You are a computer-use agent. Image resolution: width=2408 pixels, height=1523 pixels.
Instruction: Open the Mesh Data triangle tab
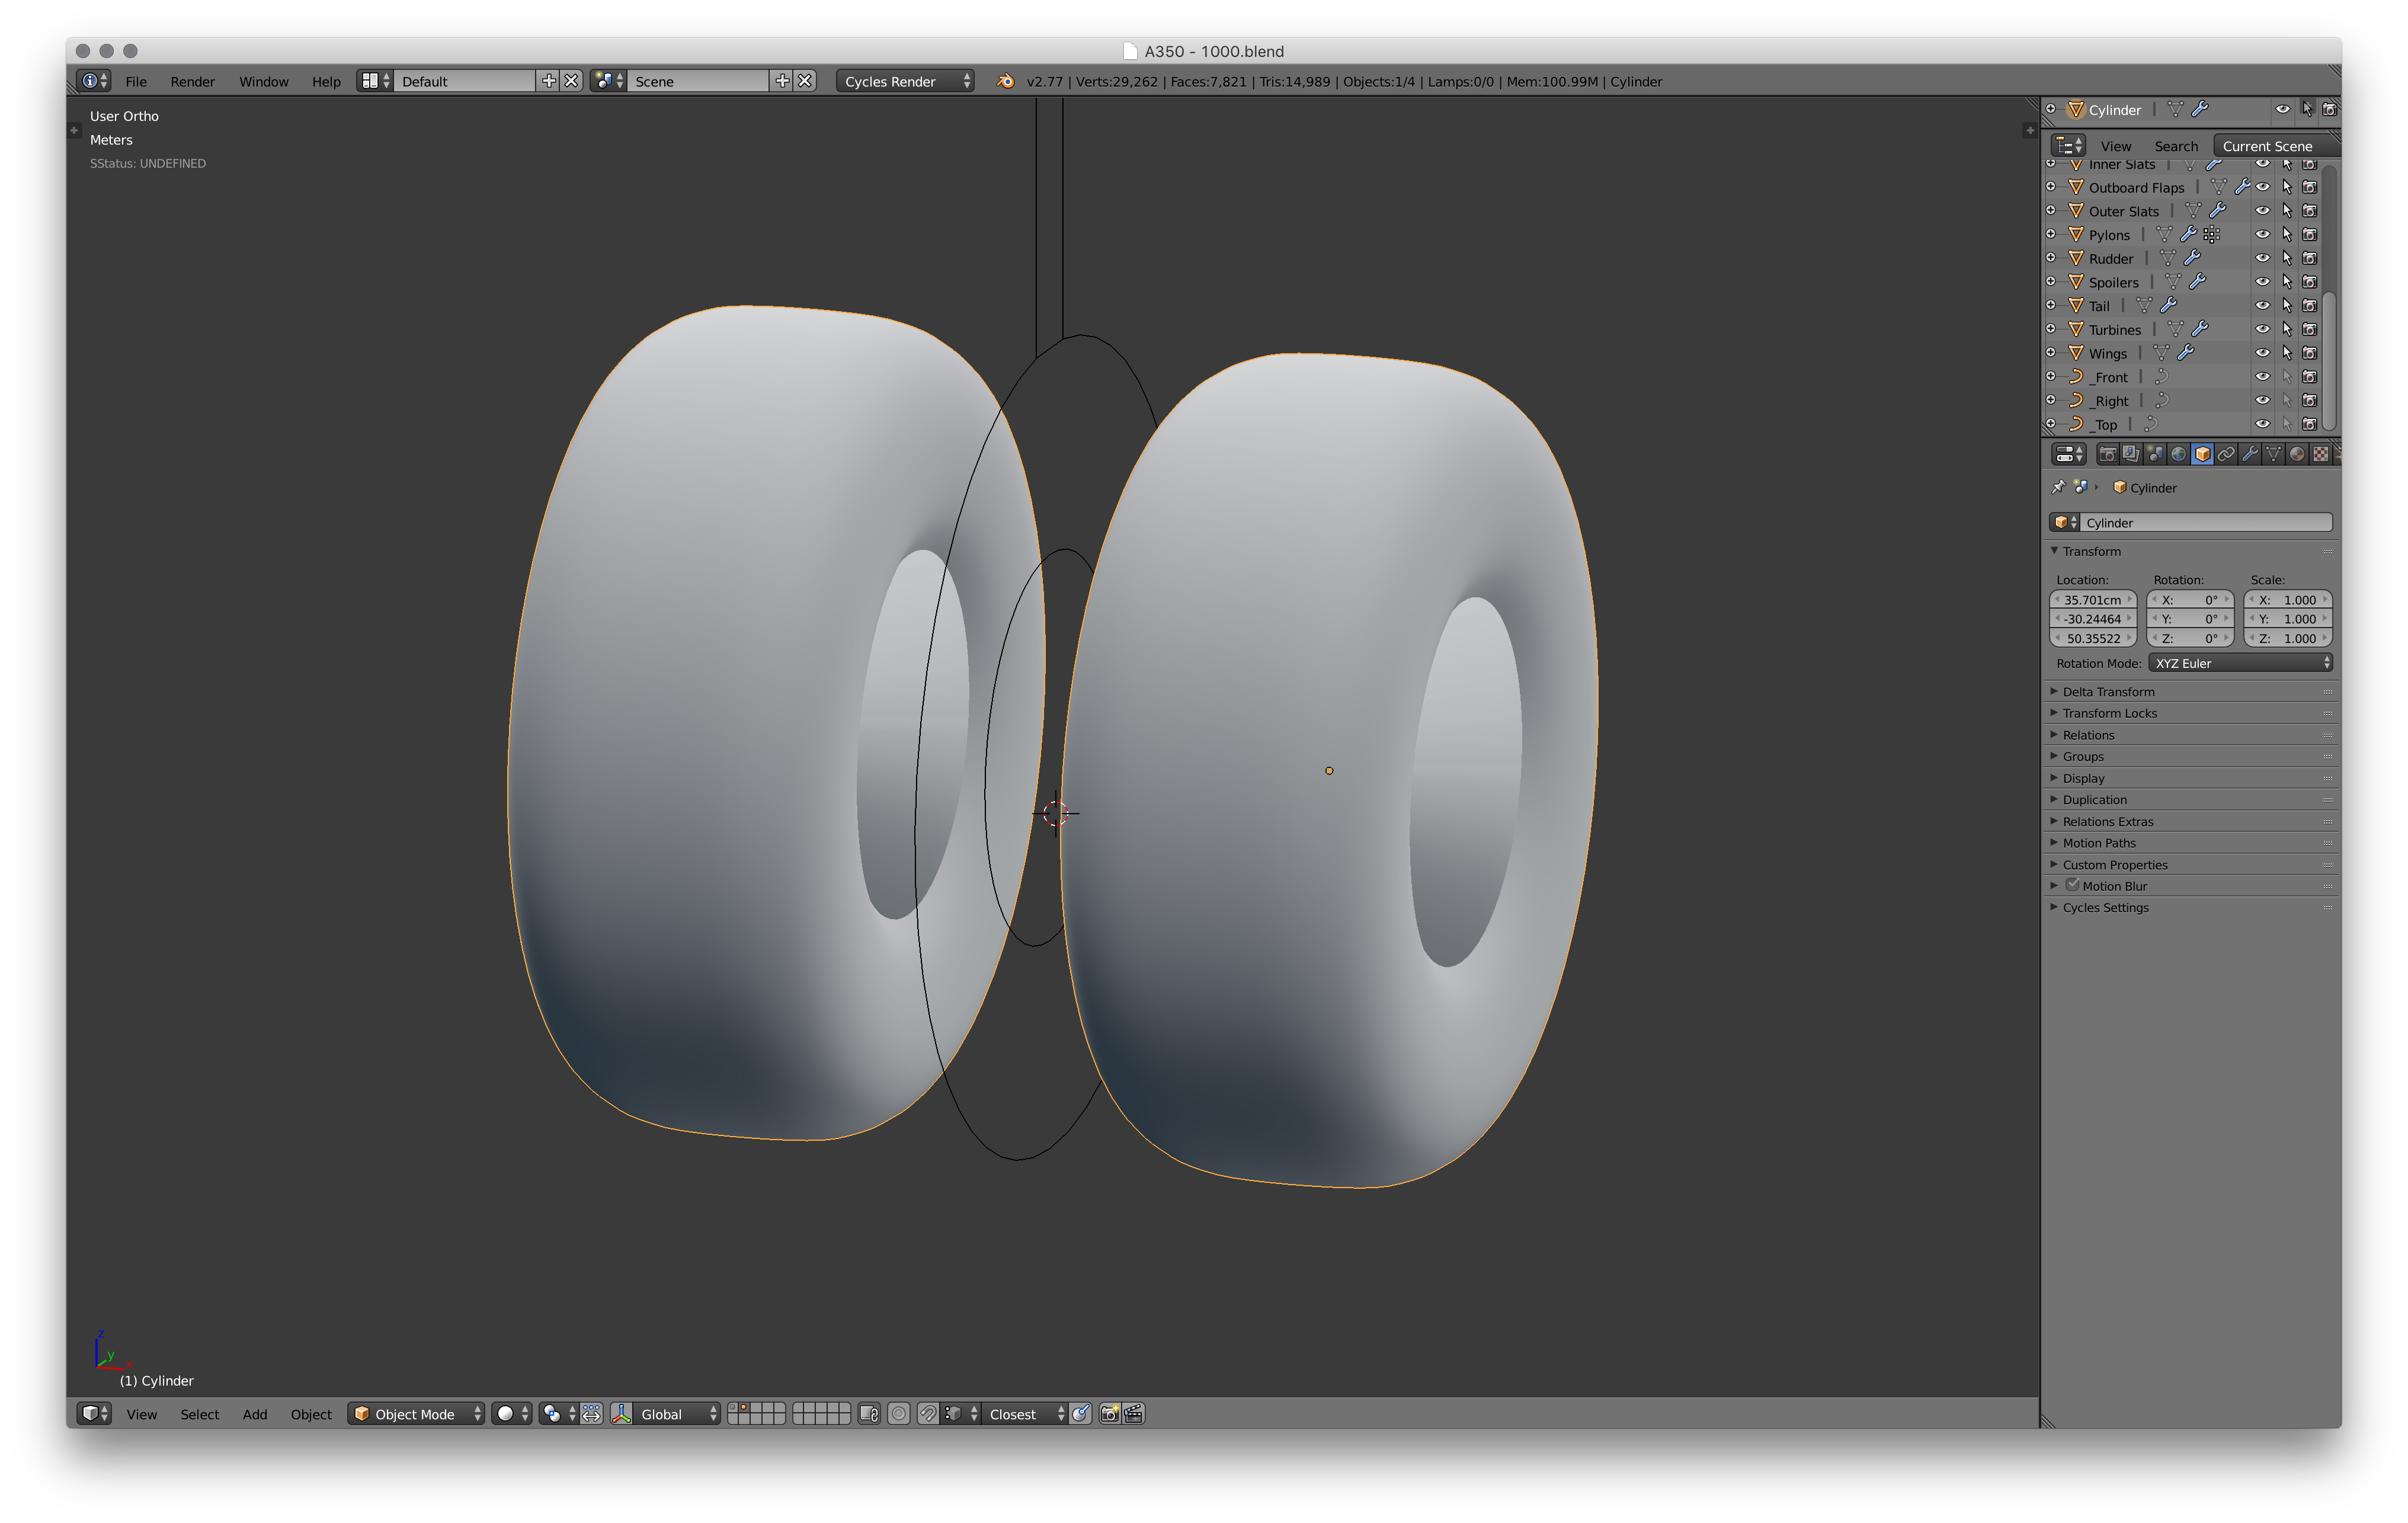pyautogui.click(x=2273, y=454)
